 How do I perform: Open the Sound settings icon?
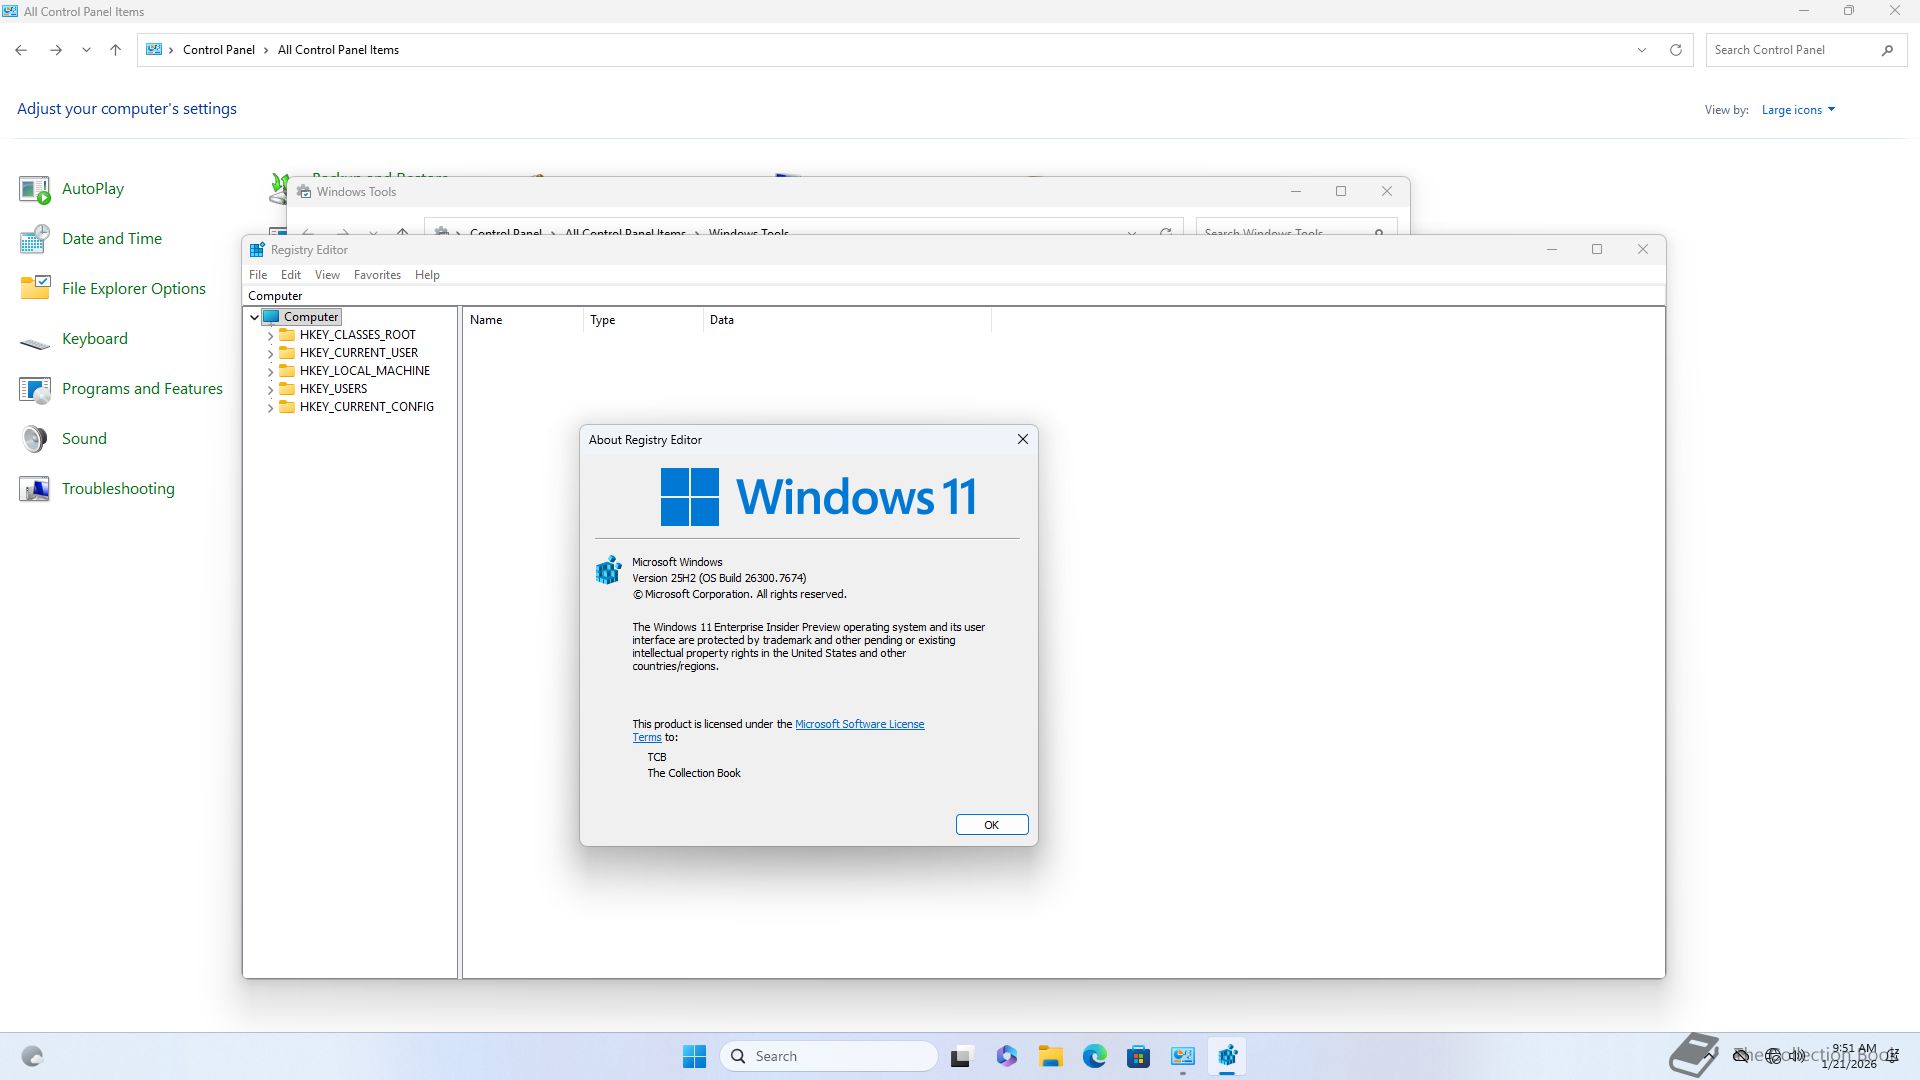(x=35, y=439)
